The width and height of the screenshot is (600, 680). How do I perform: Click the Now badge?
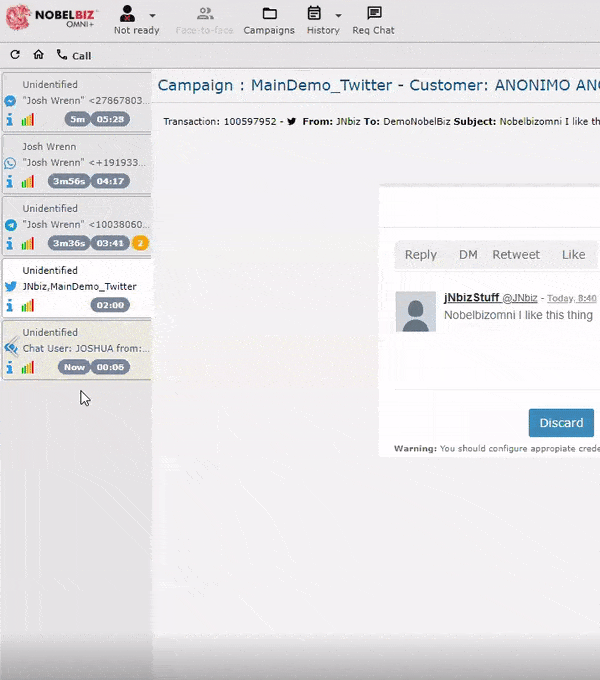pyautogui.click(x=74, y=367)
